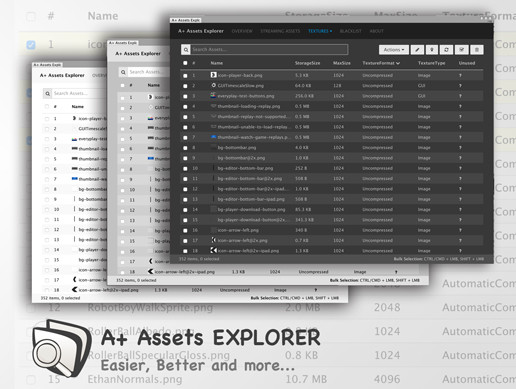Sort by Name column header in dark window
This screenshot has height=389, width=516.
point(217,63)
